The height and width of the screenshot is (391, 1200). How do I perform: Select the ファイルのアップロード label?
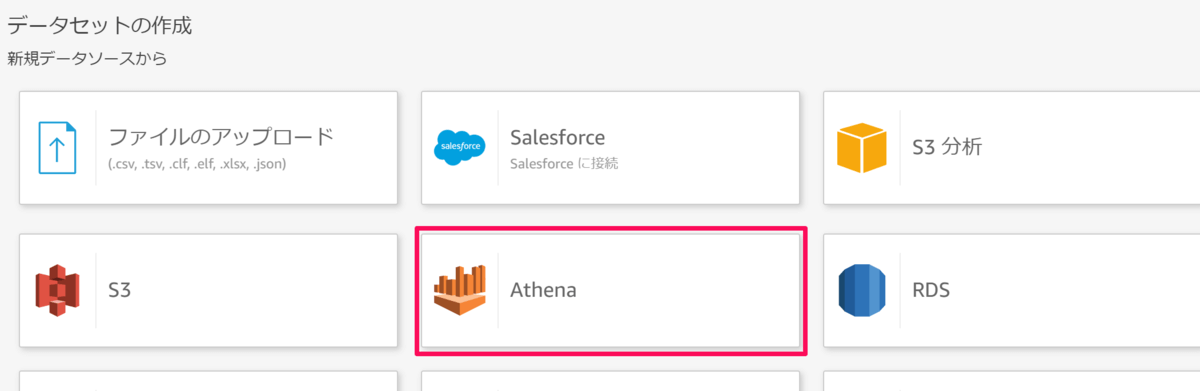pos(221,137)
